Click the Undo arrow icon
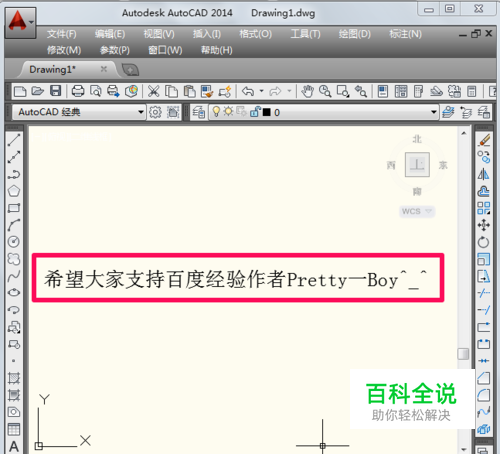 tap(248, 91)
